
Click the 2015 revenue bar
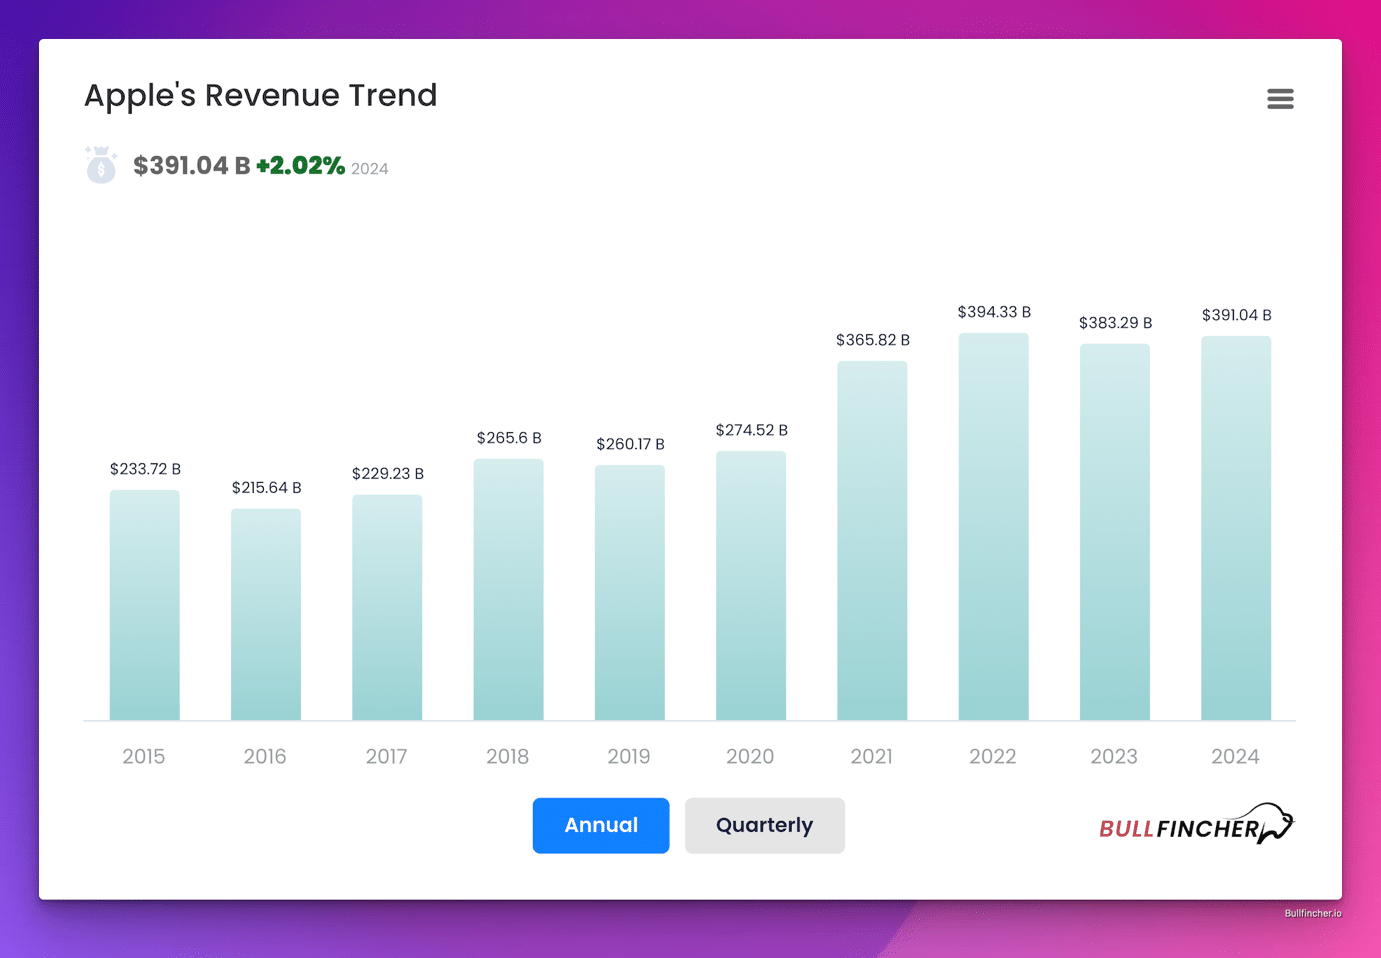pos(145,605)
